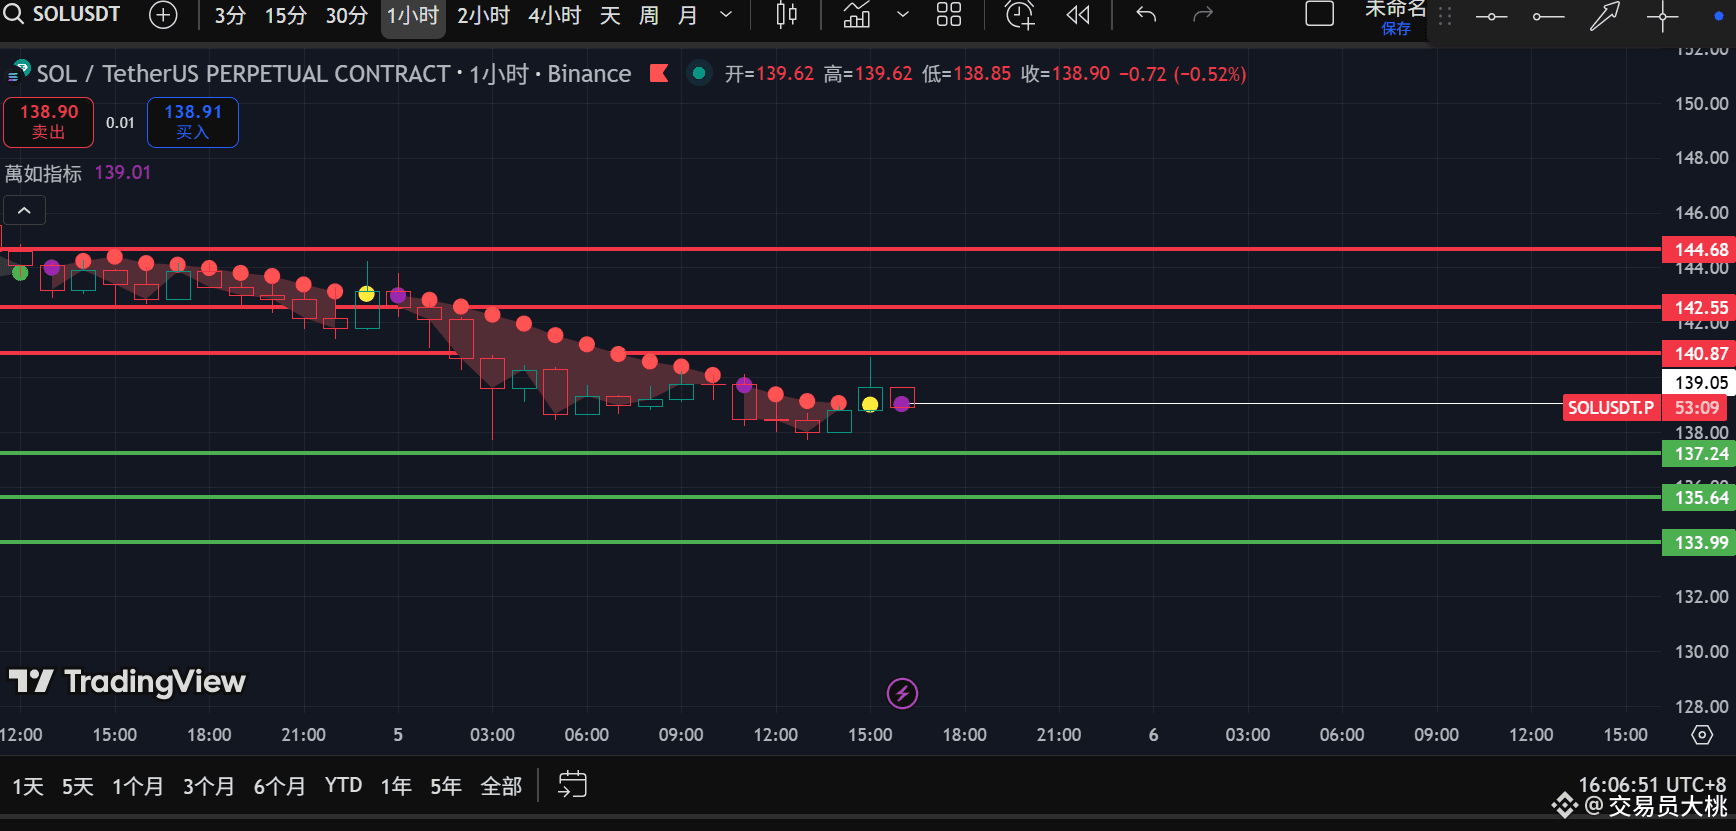Grab the drawing toolbar drag handle
The width and height of the screenshot is (1736, 831).
coord(1445,17)
